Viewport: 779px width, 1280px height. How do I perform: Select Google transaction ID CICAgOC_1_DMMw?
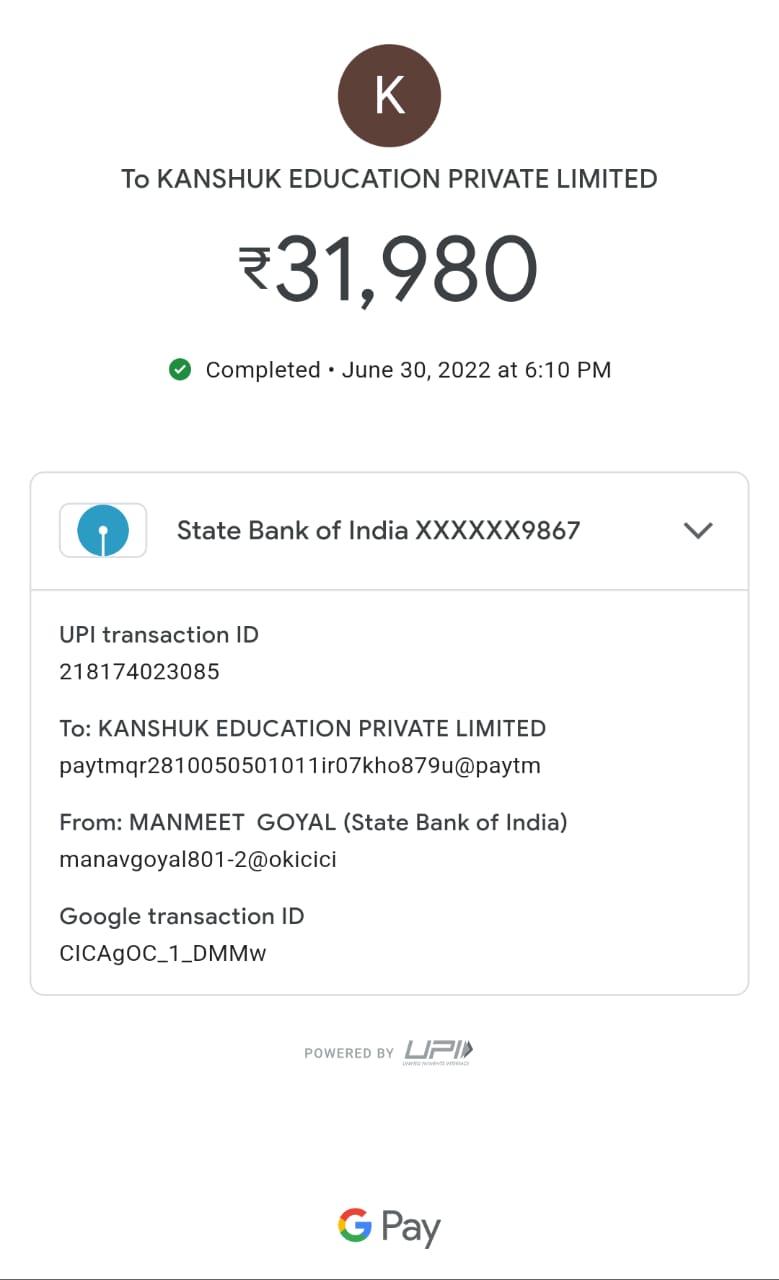[163, 953]
